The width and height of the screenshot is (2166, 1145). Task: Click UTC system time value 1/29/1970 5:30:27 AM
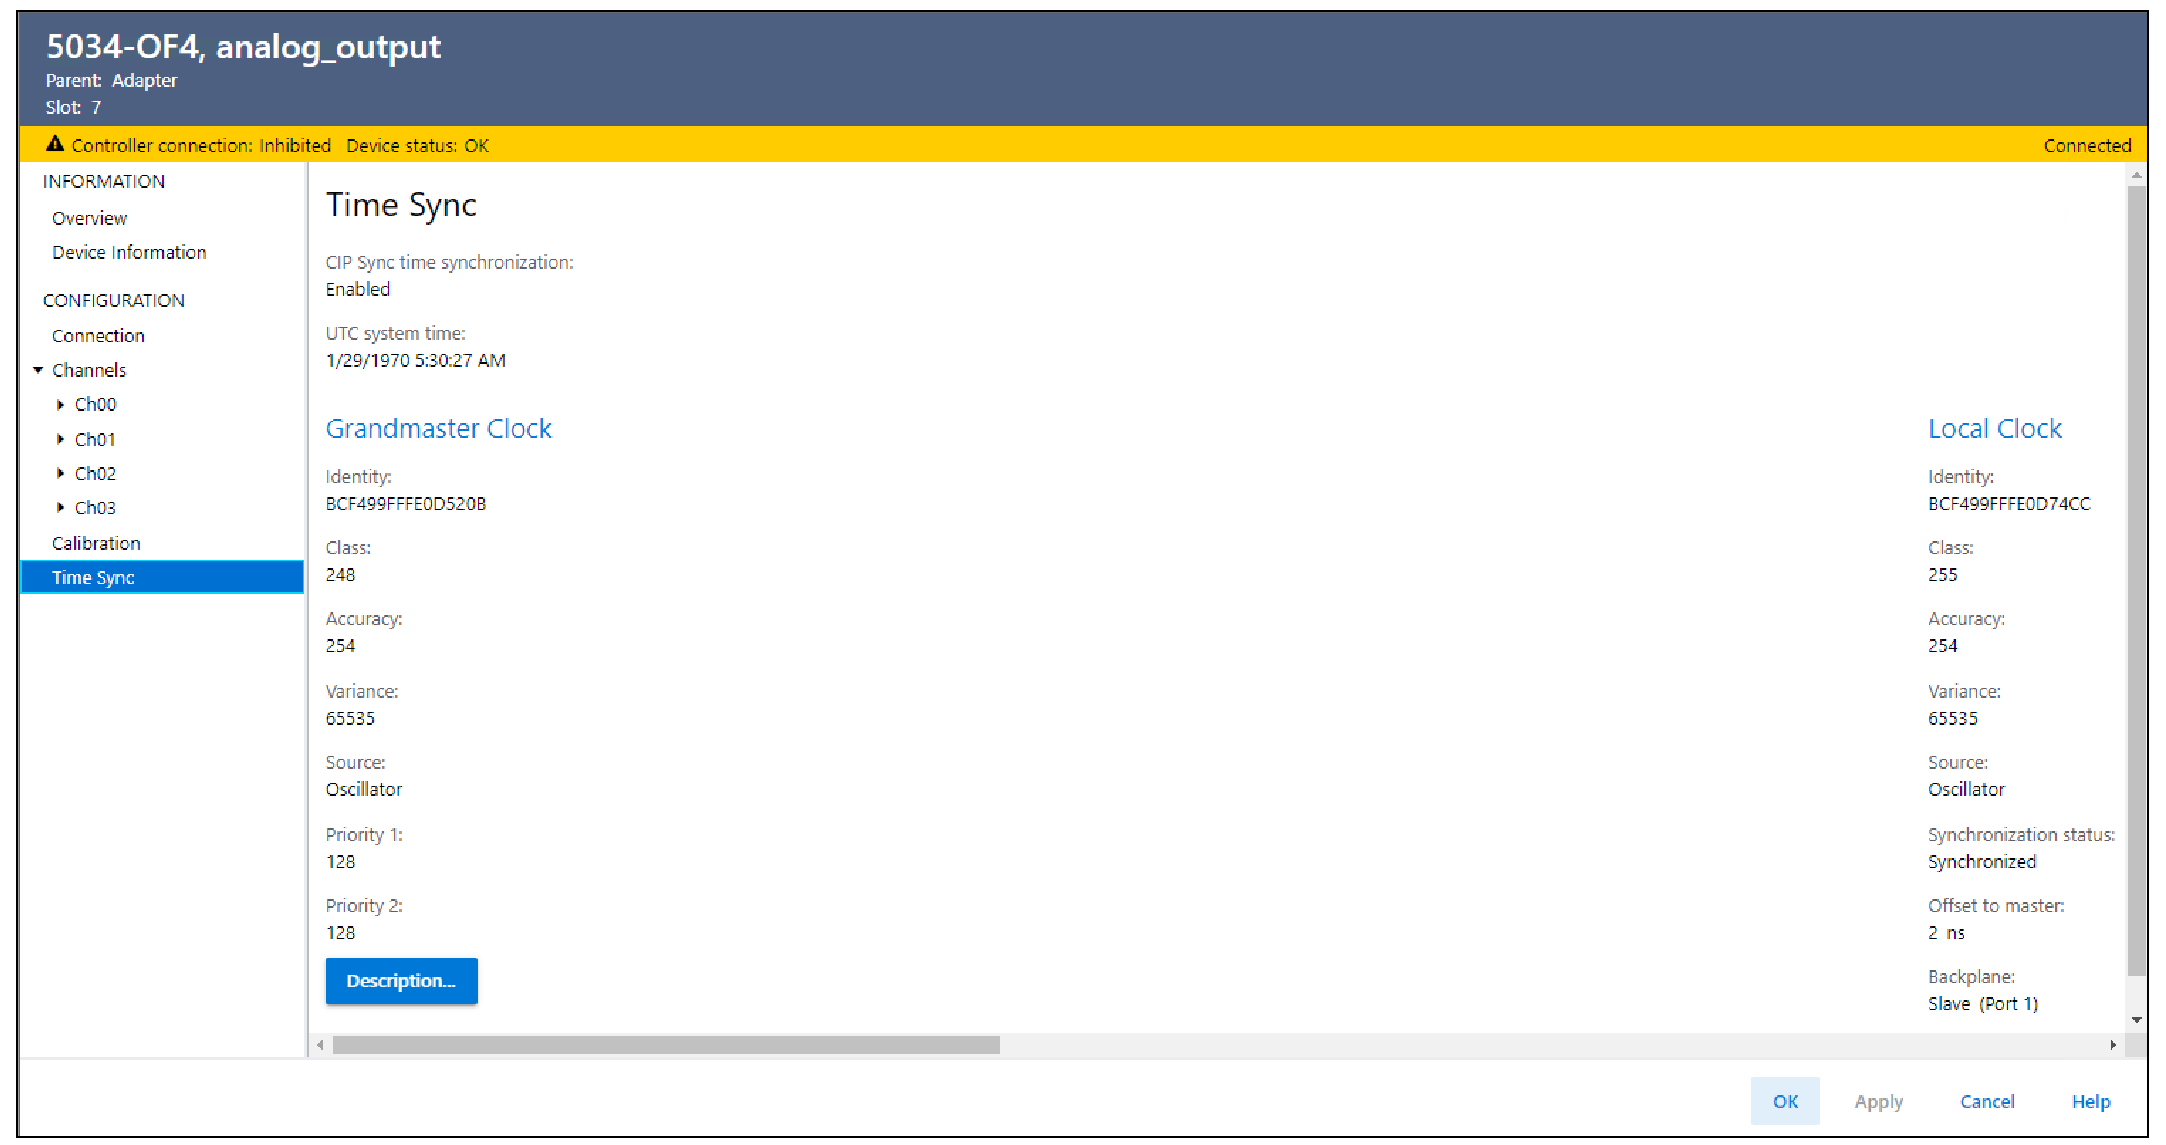pyautogui.click(x=416, y=361)
